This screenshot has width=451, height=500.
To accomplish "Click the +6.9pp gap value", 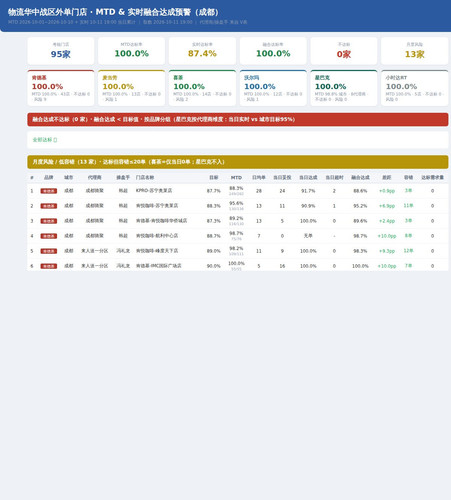I will pyautogui.click(x=387, y=206).
